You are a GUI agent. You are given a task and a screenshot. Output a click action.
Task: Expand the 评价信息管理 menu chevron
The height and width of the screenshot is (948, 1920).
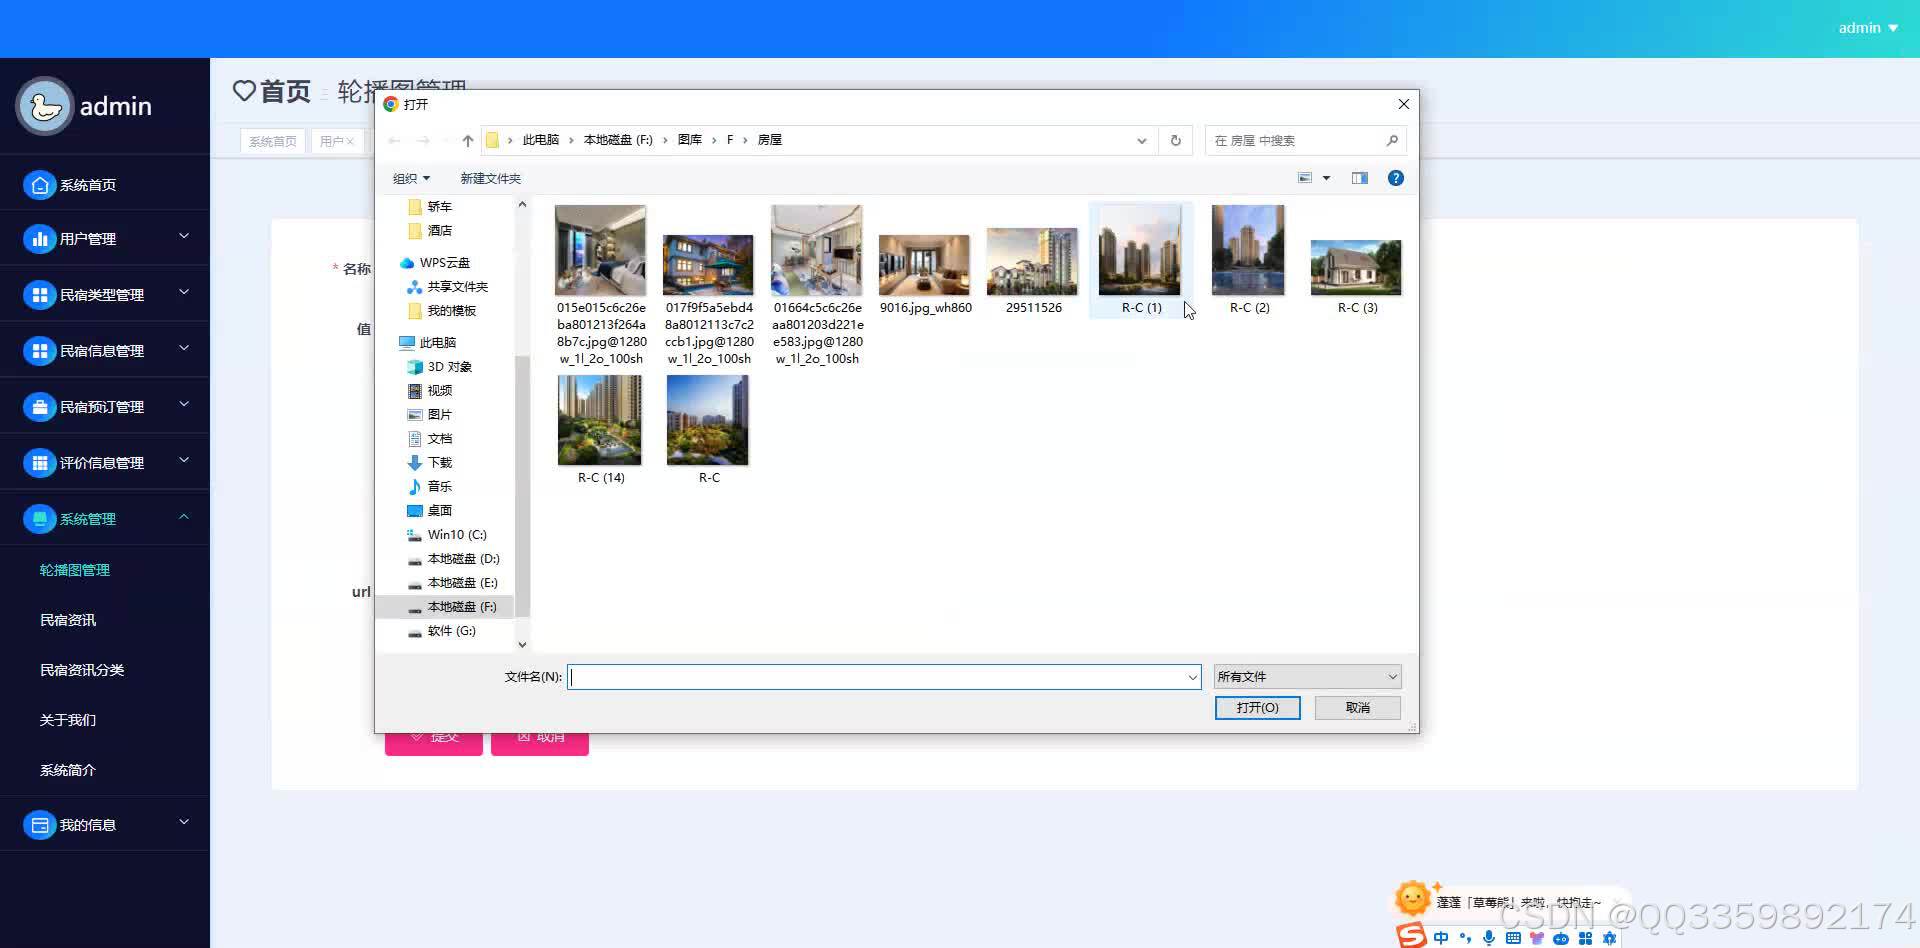184,460
